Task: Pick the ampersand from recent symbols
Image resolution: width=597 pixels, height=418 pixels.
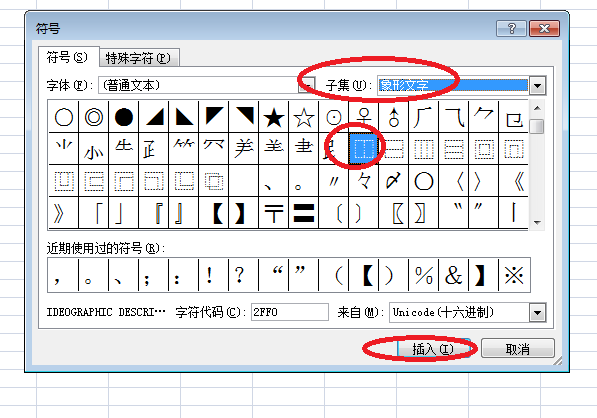Action: click(454, 275)
